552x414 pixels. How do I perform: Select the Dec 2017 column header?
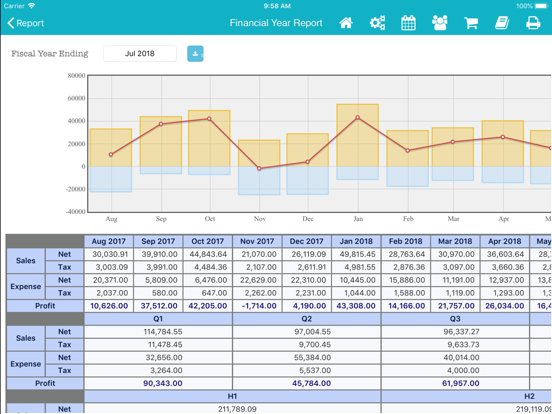[307, 242]
